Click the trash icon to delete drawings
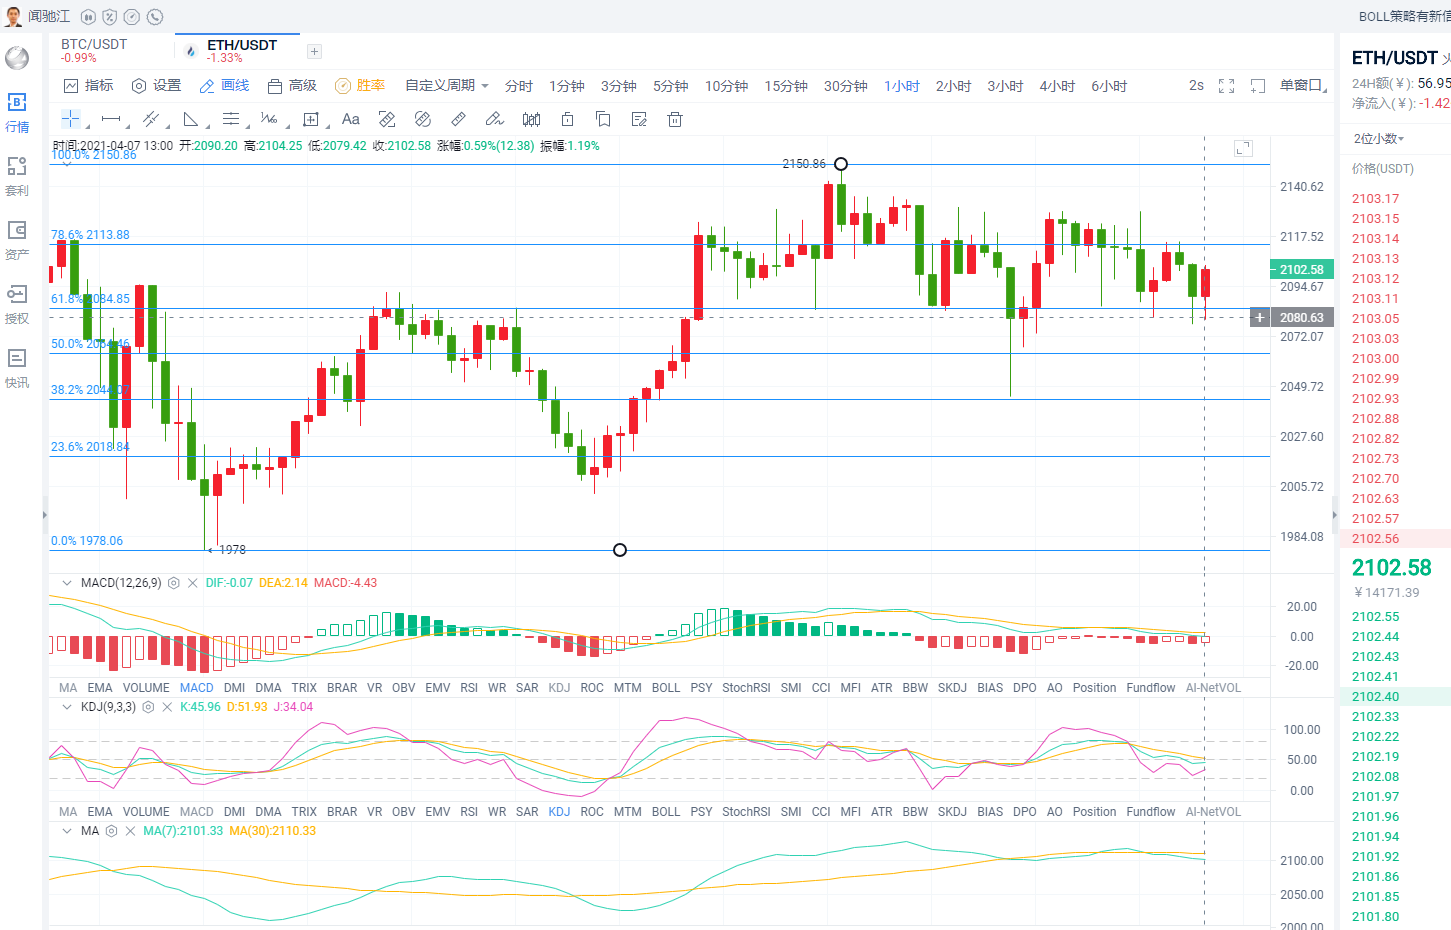Image resolution: width=1451 pixels, height=930 pixels. [x=675, y=119]
